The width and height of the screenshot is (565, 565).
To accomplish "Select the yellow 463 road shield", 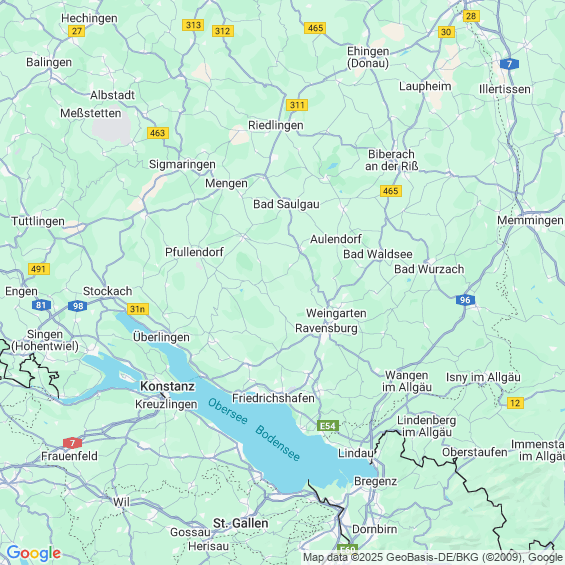I will (158, 133).
